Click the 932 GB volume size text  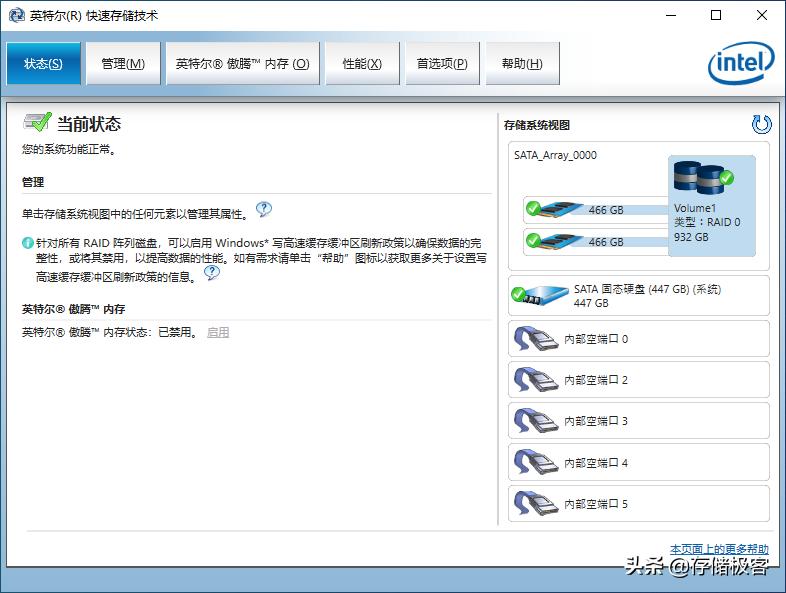(691, 237)
